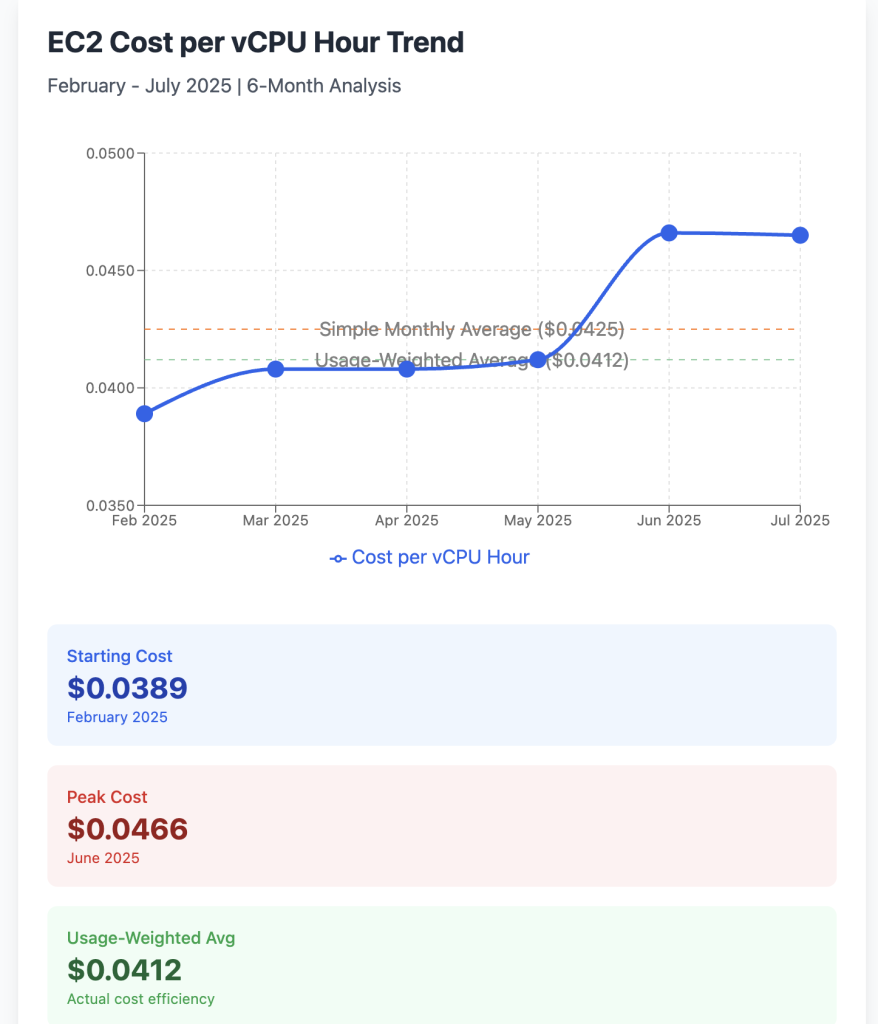Viewport: 878px width, 1024px height.
Task: Select the June 2025 peak data point
Action: click(669, 233)
